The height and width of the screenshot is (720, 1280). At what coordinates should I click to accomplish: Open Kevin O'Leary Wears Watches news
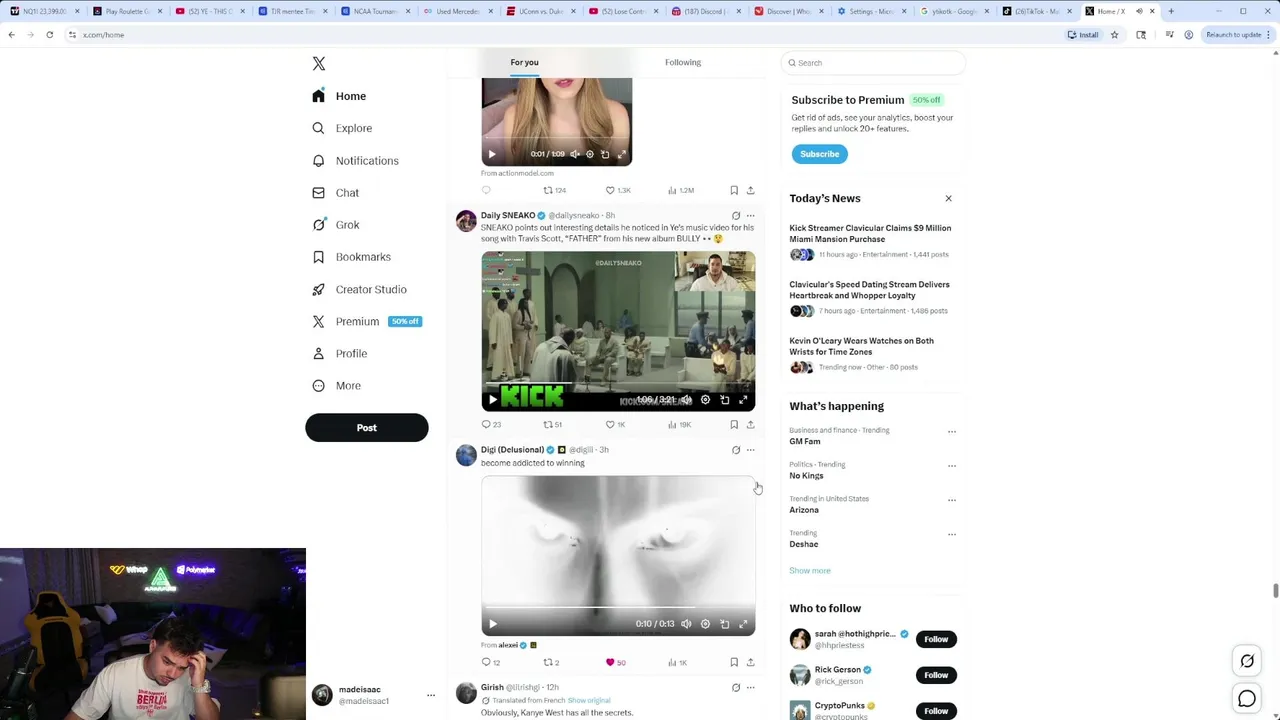861,346
